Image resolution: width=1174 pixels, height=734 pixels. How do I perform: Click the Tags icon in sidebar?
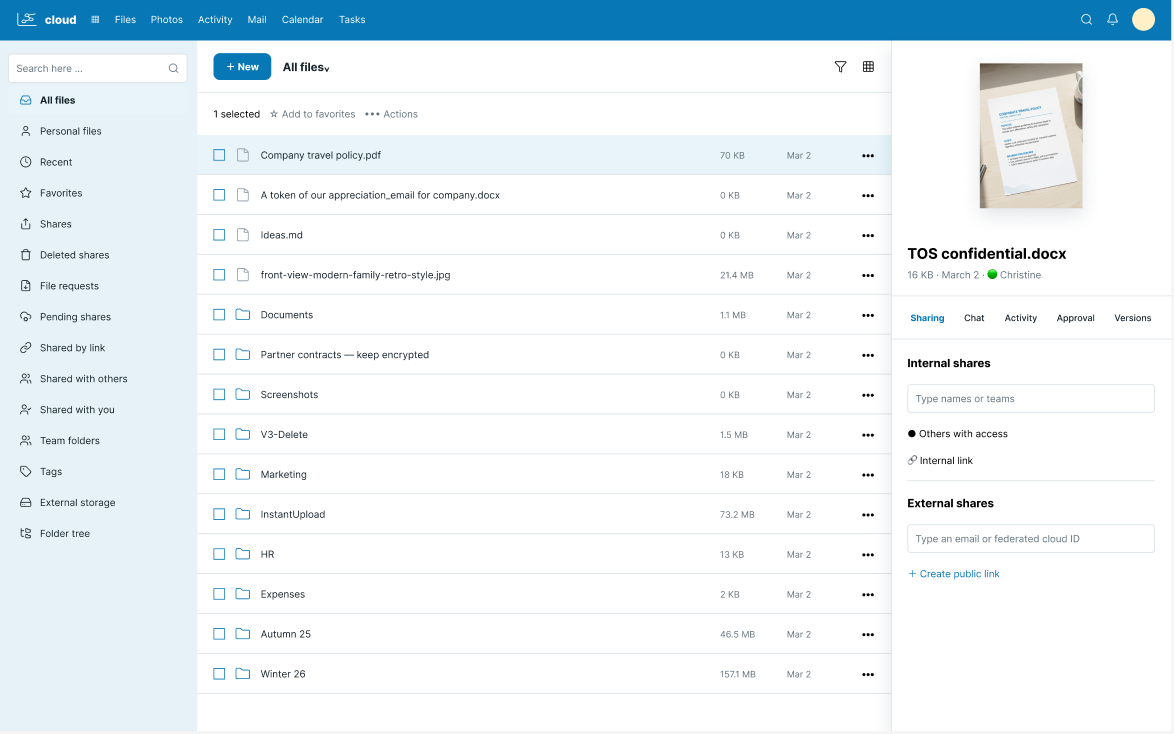coord(25,472)
